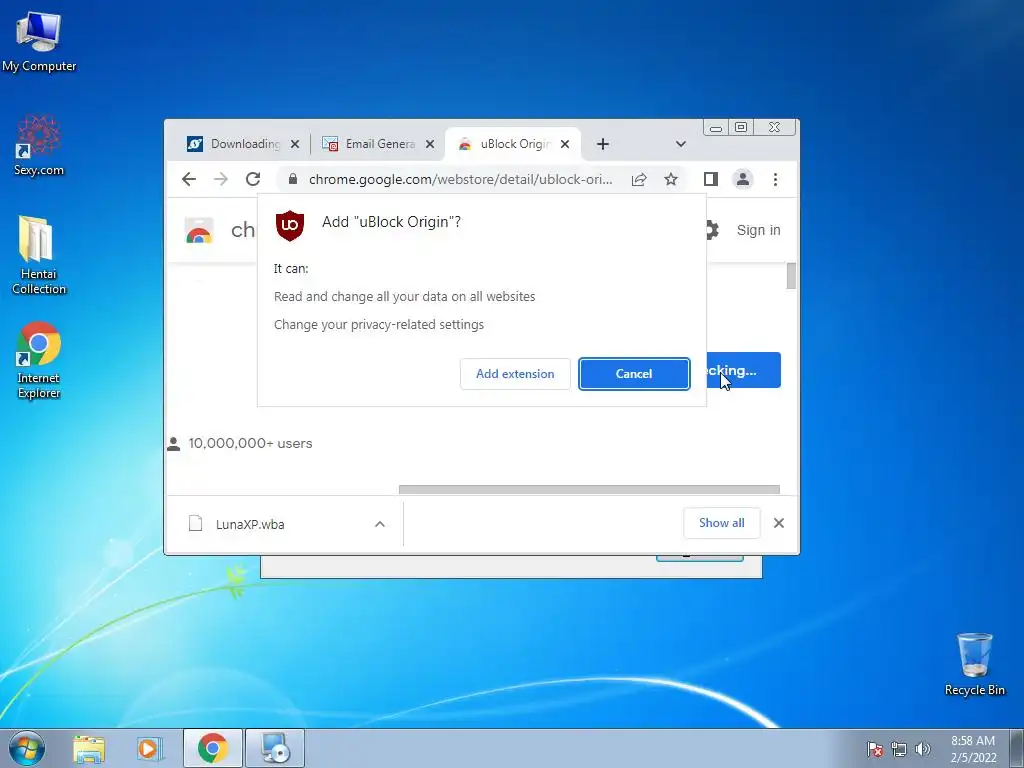
Task: Select the Recycle Bin icon
Action: 974,664
